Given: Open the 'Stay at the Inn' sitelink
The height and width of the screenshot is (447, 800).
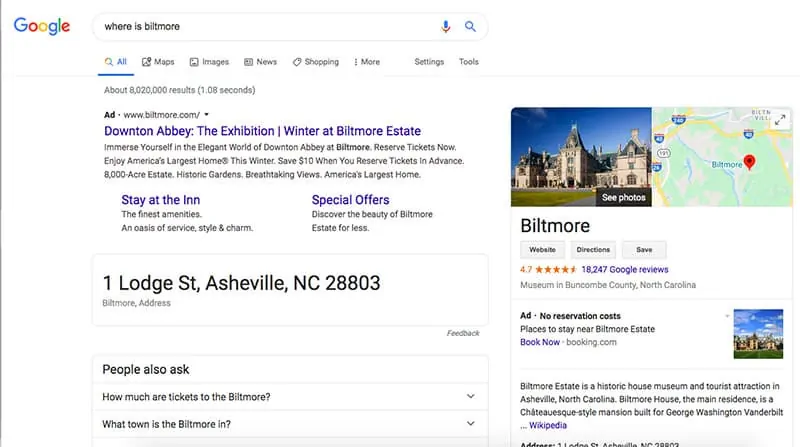Looking at the screenshot, I should (161, 200).
